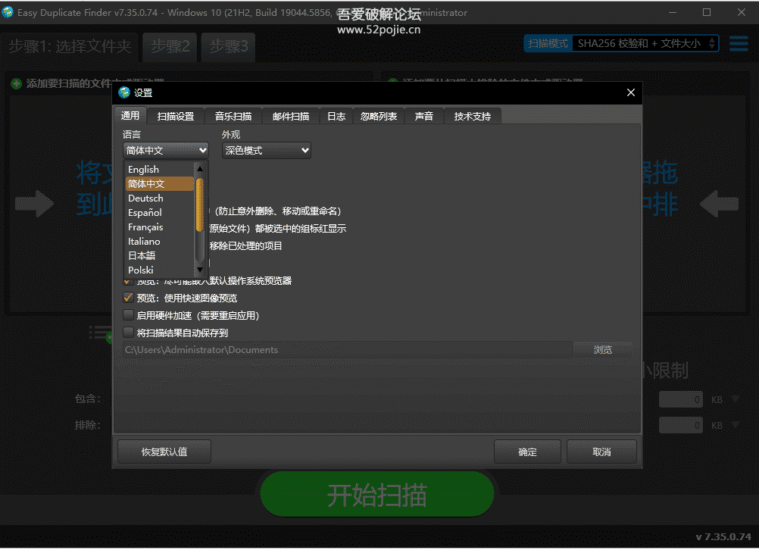Screen dimensions: 759x550
Task: Cancel settings with 取消 button
Action: click(601, 452)
